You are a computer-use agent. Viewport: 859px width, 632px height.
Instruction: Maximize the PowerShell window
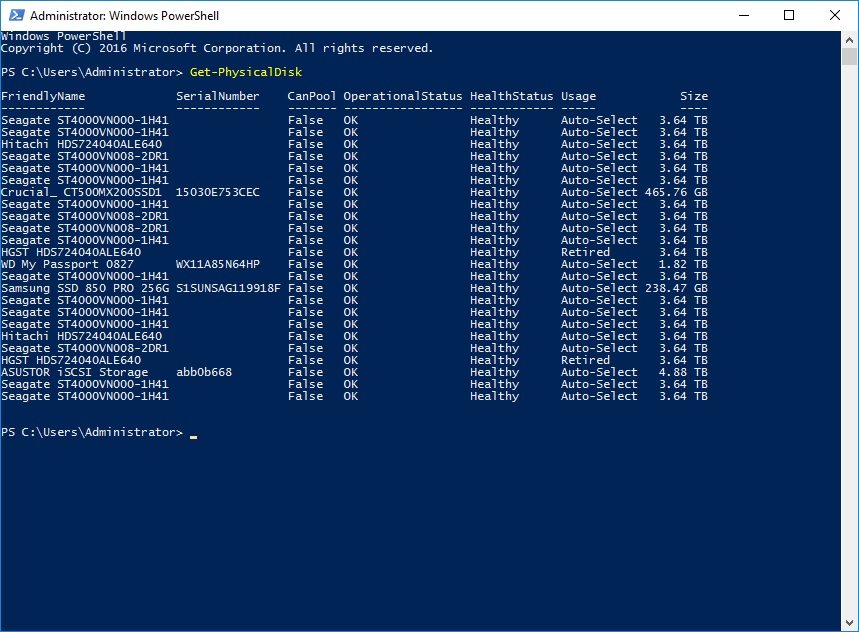pos(789,16)
